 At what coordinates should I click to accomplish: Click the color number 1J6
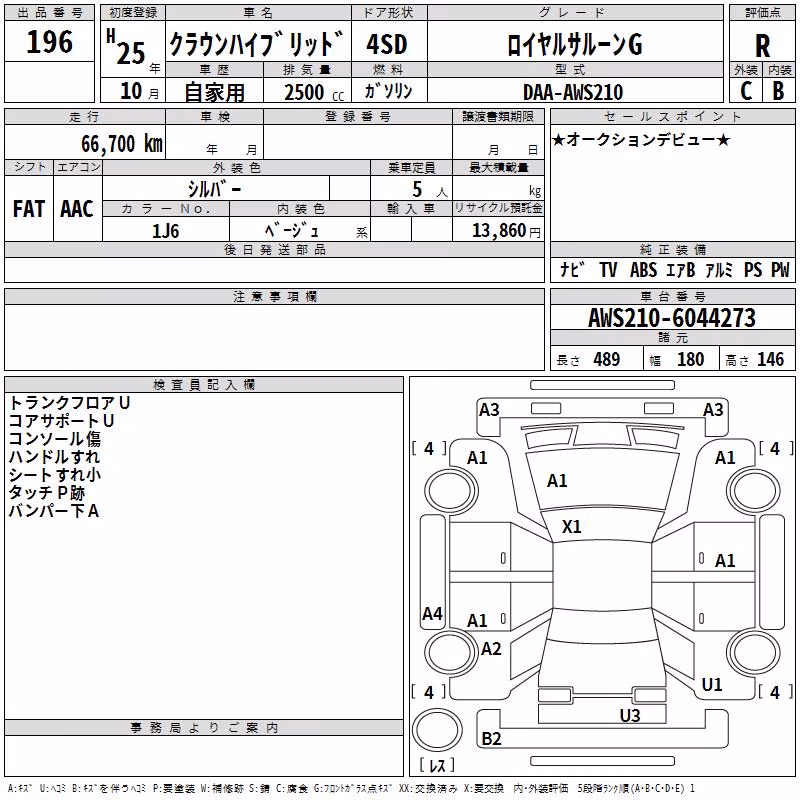[x=165, y=231]
